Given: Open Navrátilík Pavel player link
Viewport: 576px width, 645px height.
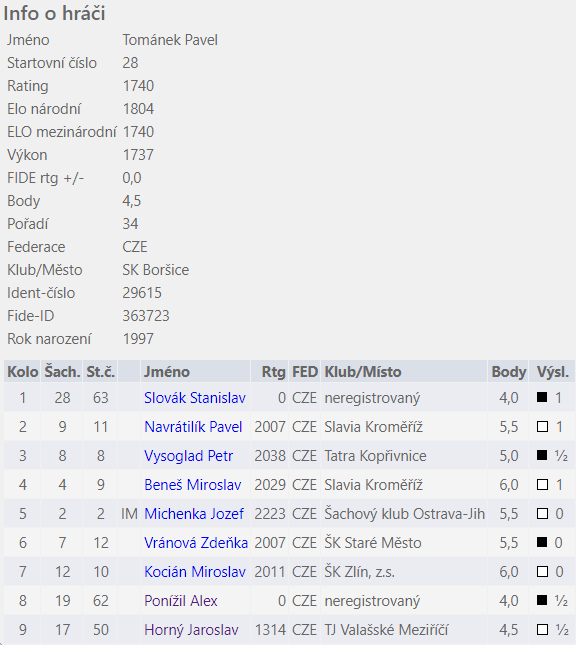Looking at the screenshot, I should point(193,427).
